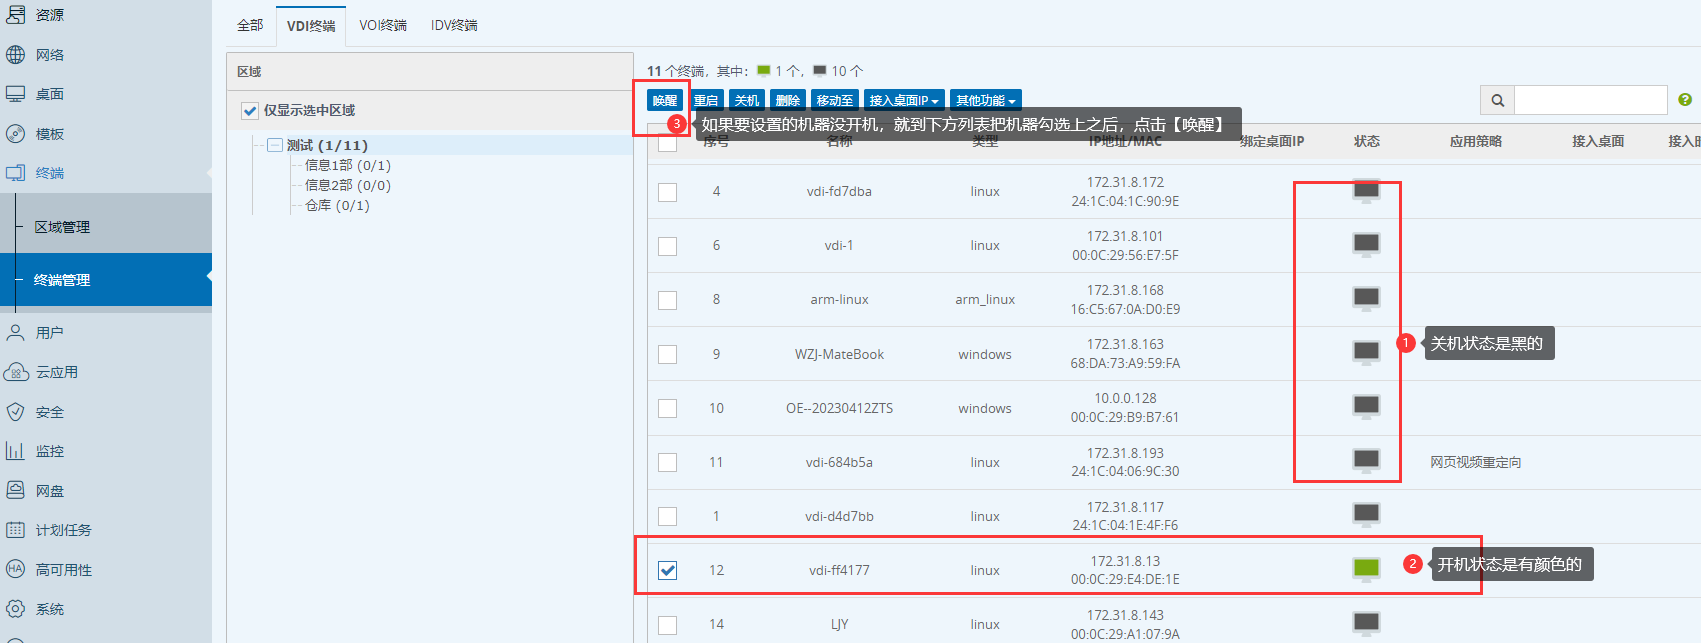Click the 唤醒 wake-up button
1701x643 pixels.
point(664,100)
